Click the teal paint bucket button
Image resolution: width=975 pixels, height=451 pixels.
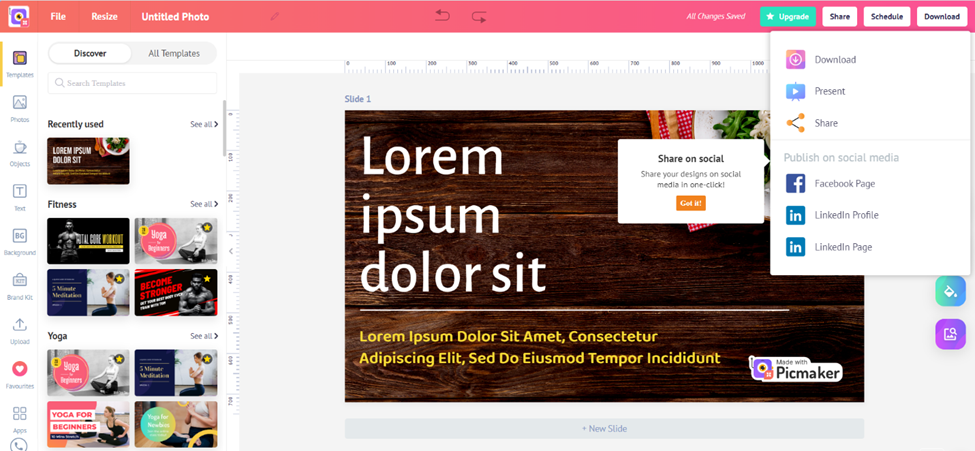[950, 291]
